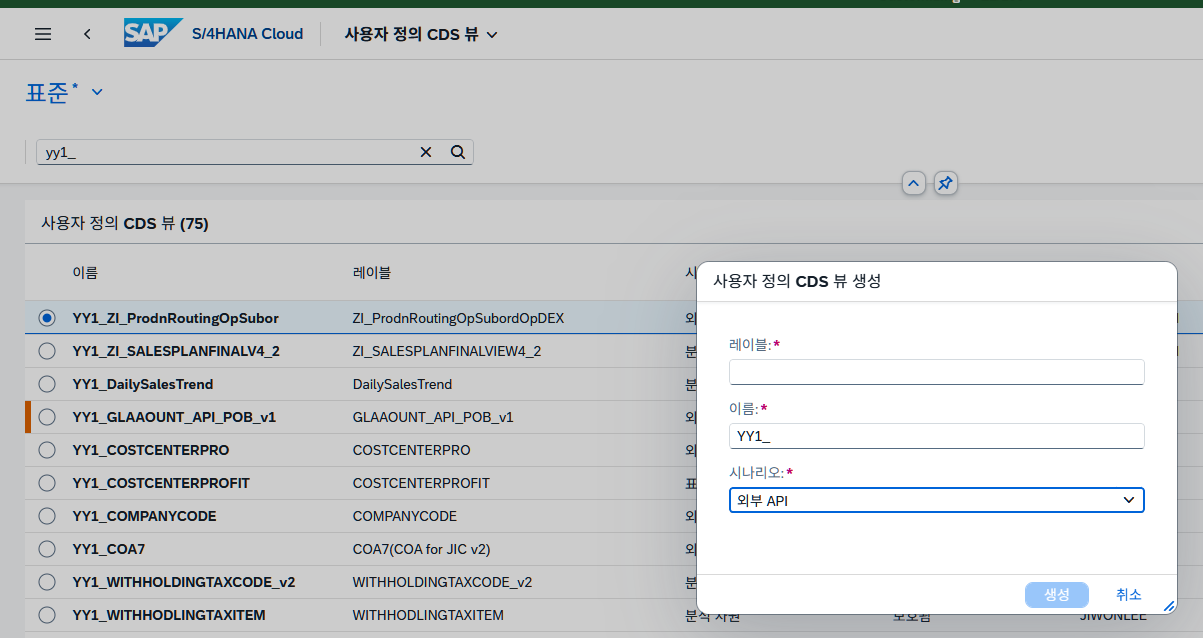This screenshot has height=638, width=1203.
Task: Click the 생성 button in dialog
Action: pos(1057,594)
